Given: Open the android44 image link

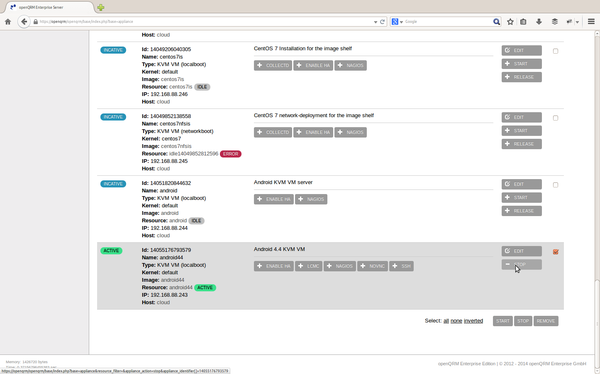Looking at the screenshot, I should (172, 280).
